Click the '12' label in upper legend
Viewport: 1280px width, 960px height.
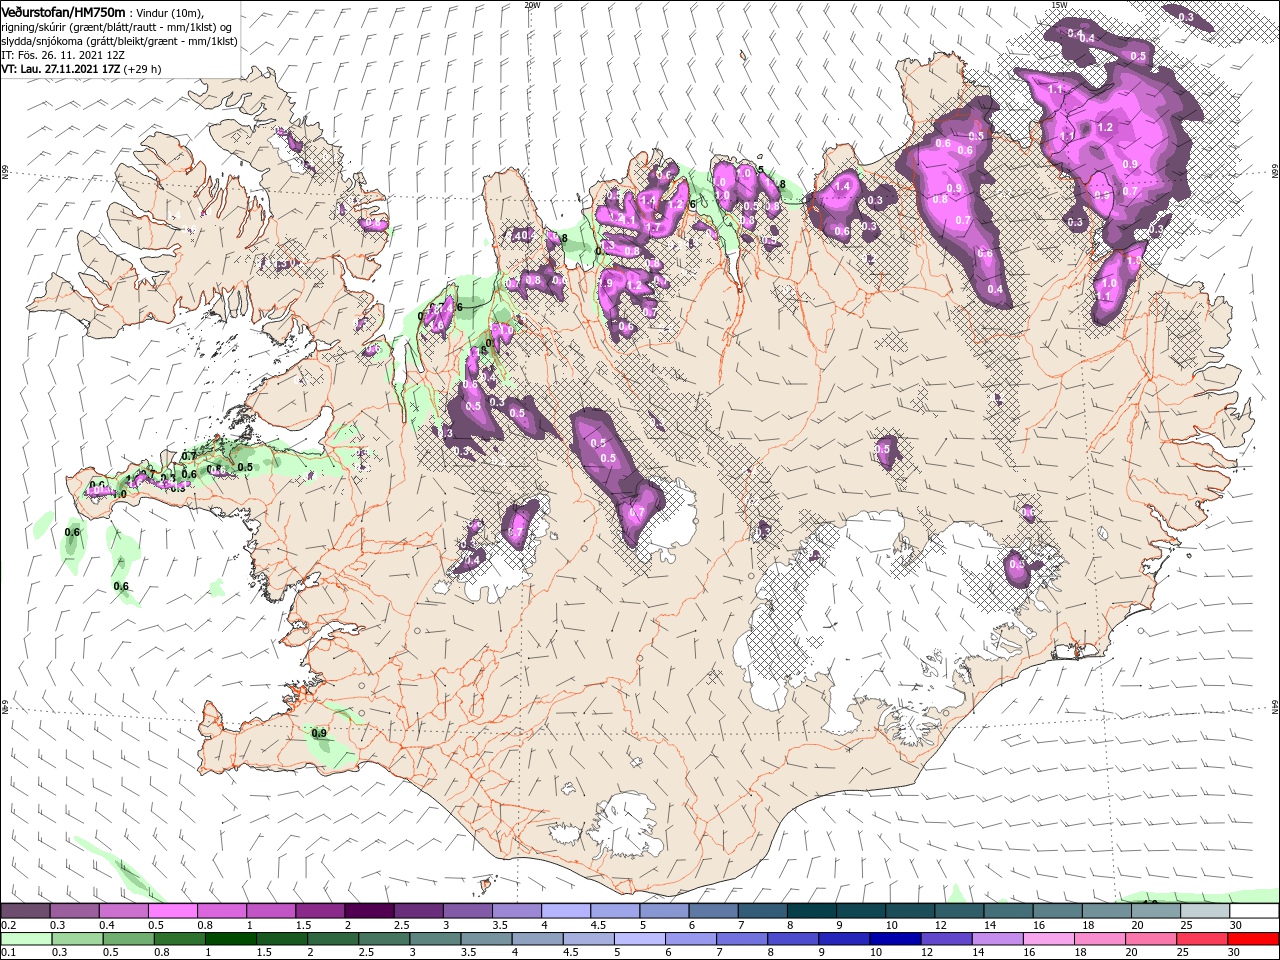pos(942,925)
